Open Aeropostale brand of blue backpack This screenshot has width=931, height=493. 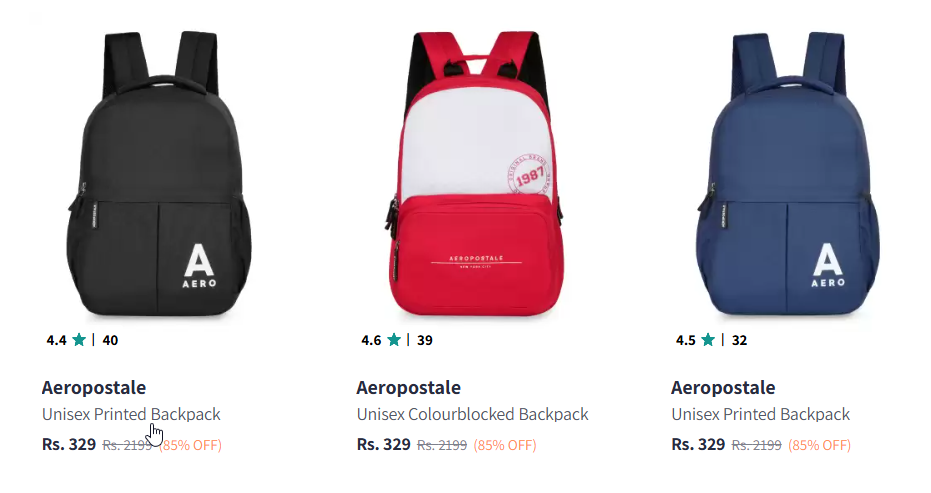pyautogui.click(x=723, y=387)
